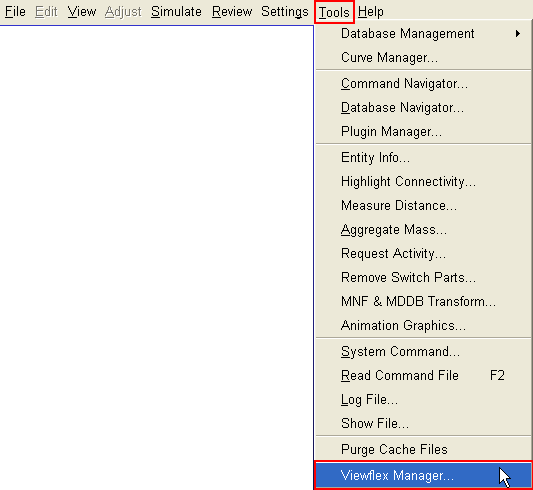Launch the Plugin Manager entry
Image resolution: width=533 pixels, height=490 pixels.
point(423,132)
